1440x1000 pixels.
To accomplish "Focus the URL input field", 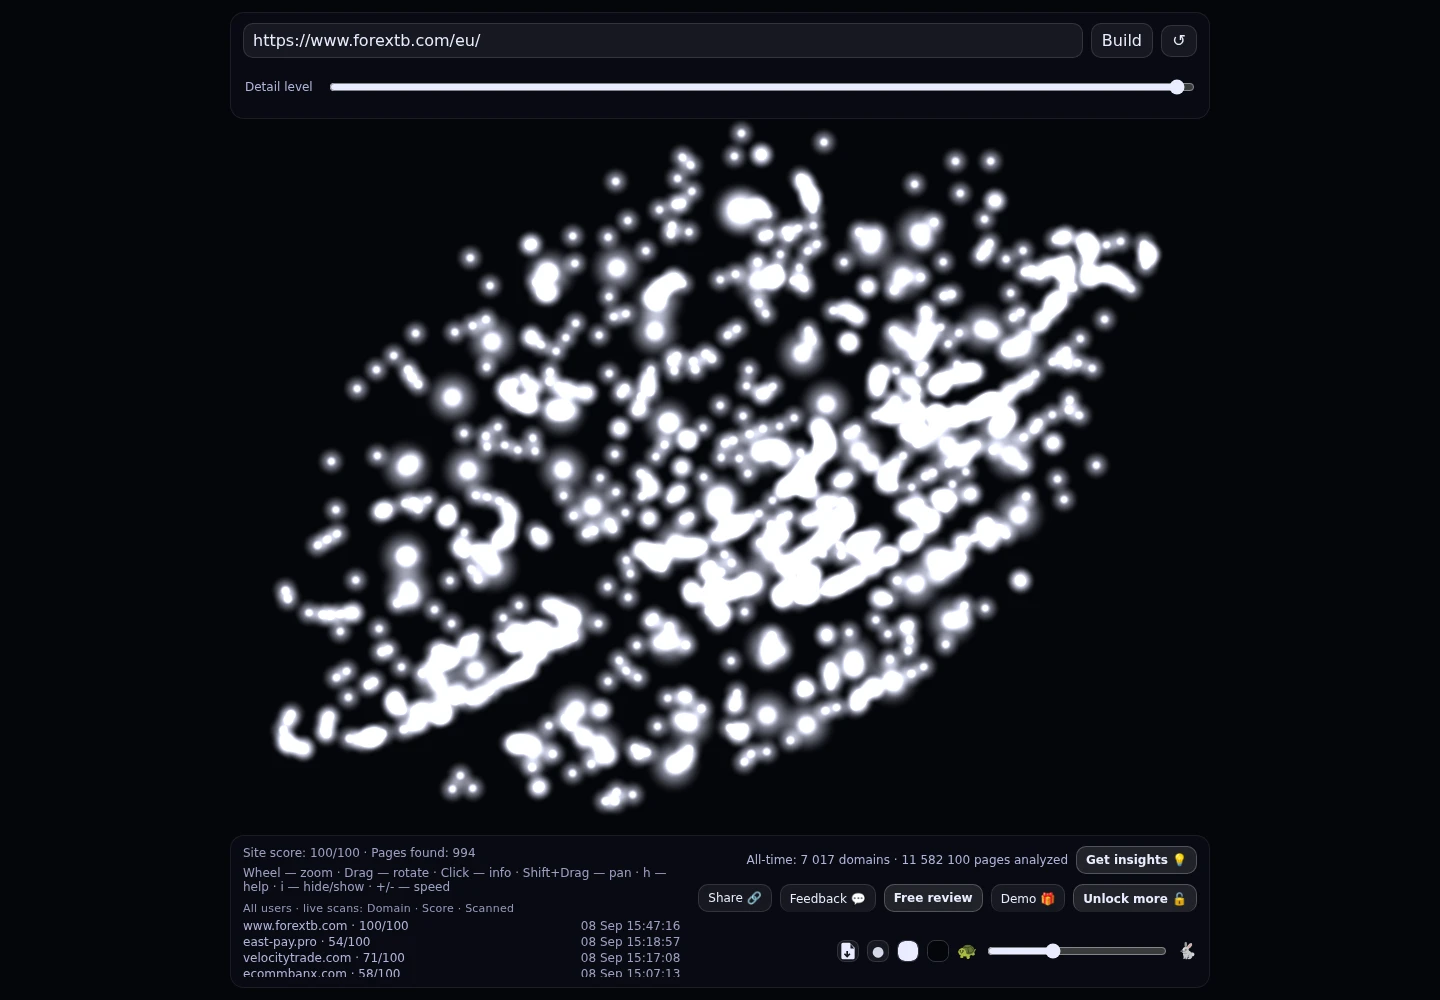I will 663,41.
